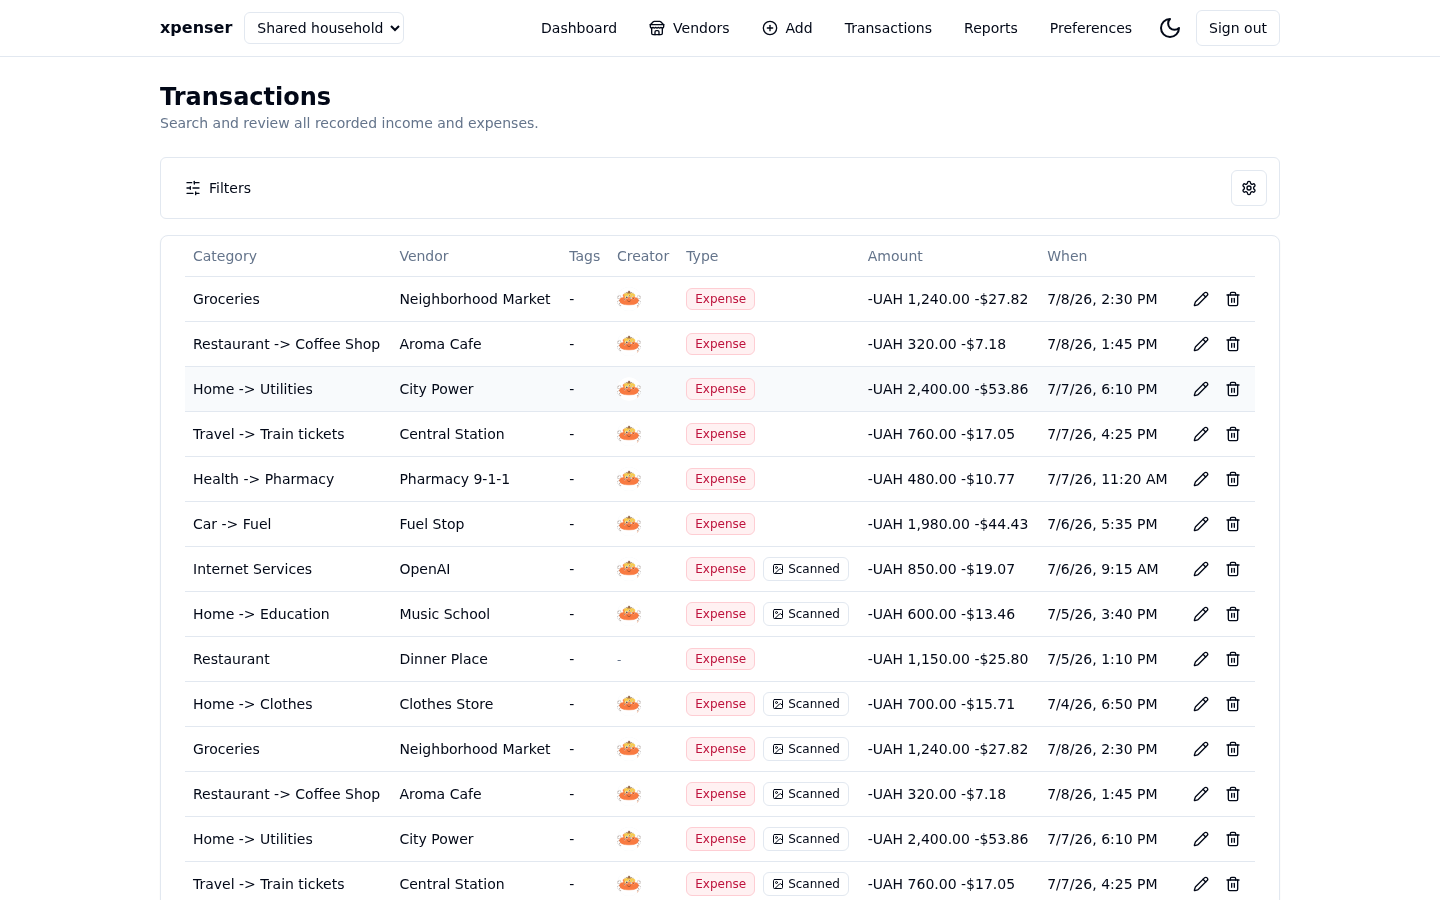
Task: Delete the Pharmacy 9-1-1 transaction
Action: click(1233, 479)
